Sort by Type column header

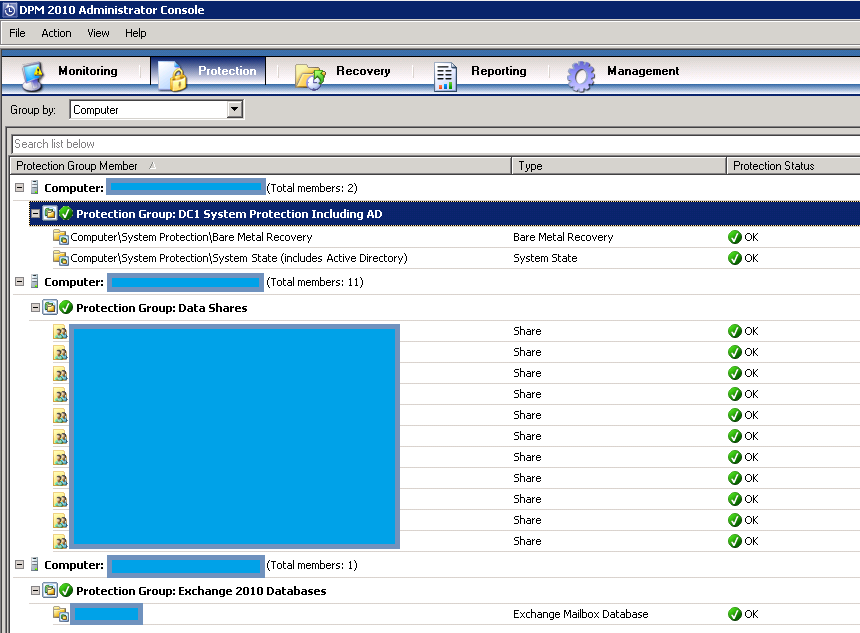(x=619, y=166)
